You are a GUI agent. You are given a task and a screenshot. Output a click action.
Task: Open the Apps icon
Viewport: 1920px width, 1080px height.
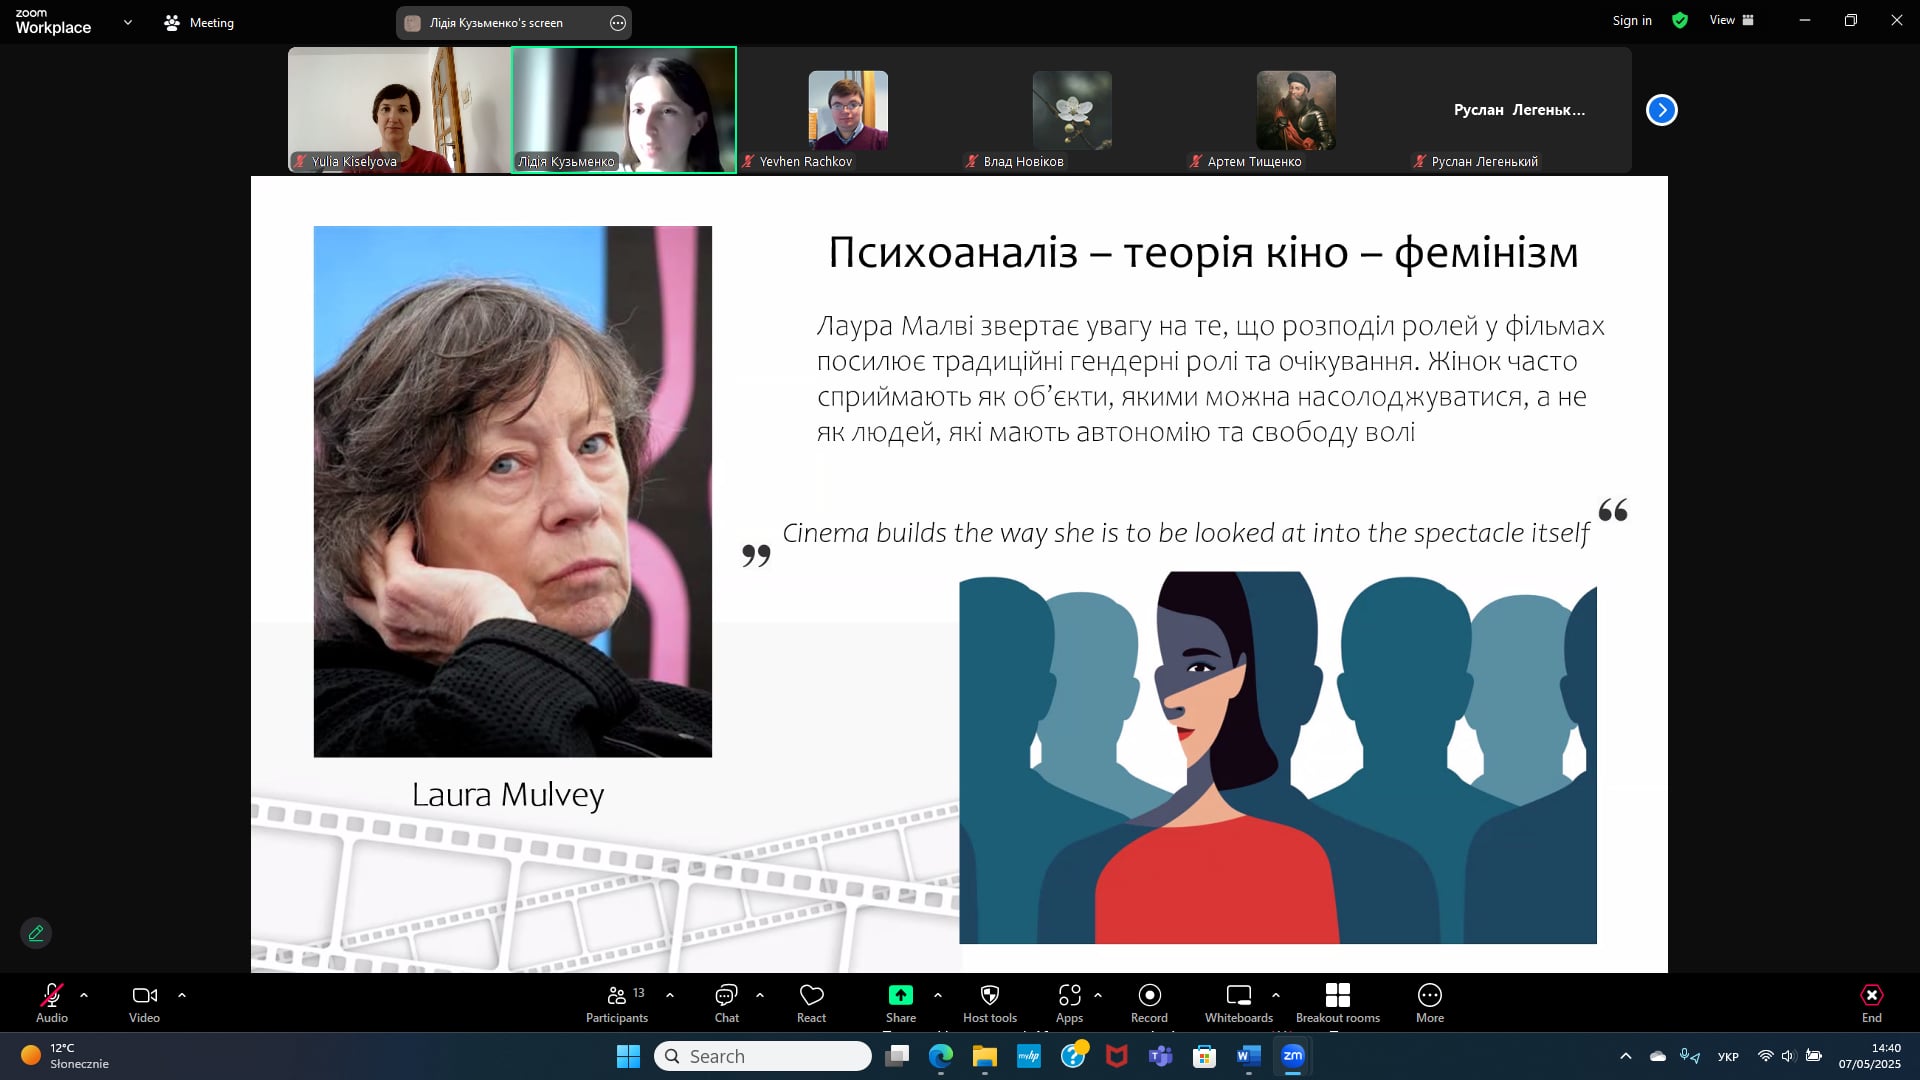(1069, 996)
